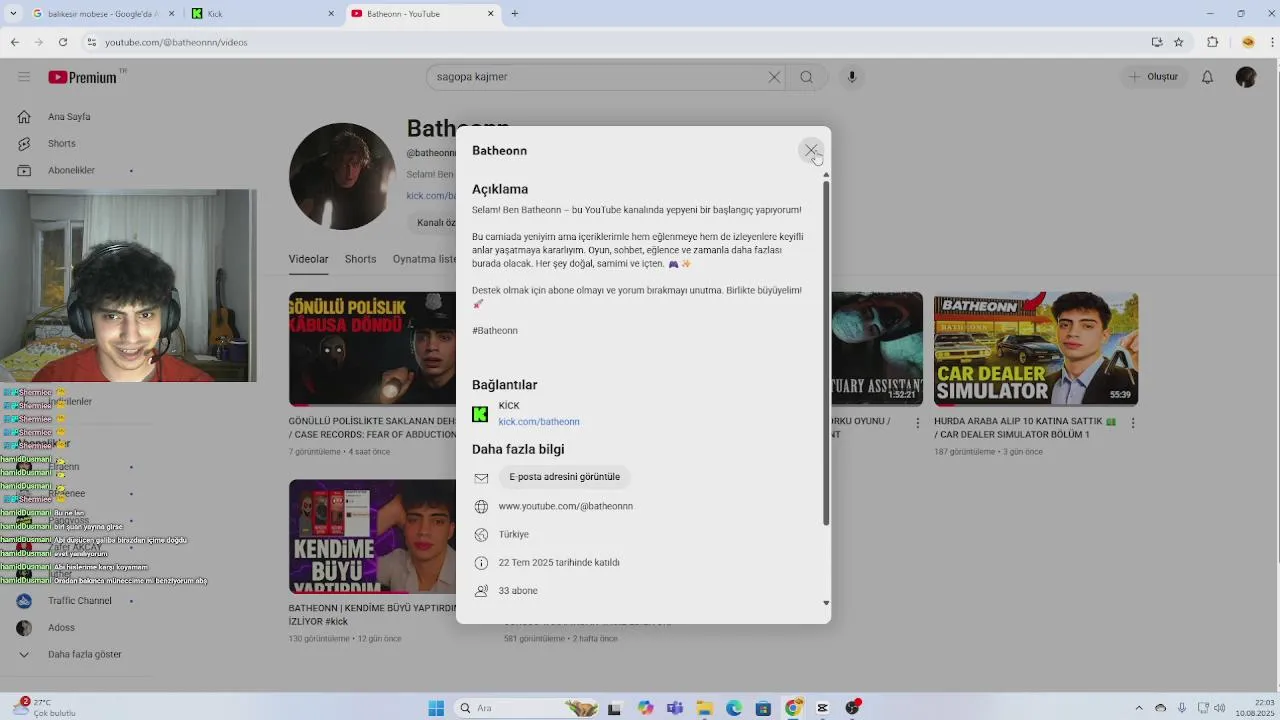The height and width of the screenshot is (720, 1280).
Task: Bookmark this page with the star icon
Action: pos(1179,42)
